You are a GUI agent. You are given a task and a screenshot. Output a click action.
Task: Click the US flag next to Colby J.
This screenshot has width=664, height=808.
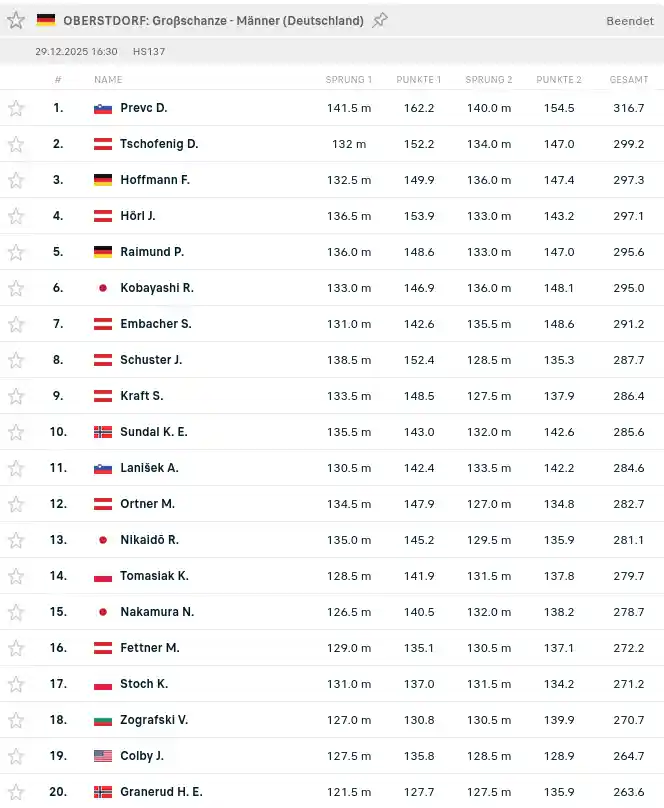click(x=103, y=756)
